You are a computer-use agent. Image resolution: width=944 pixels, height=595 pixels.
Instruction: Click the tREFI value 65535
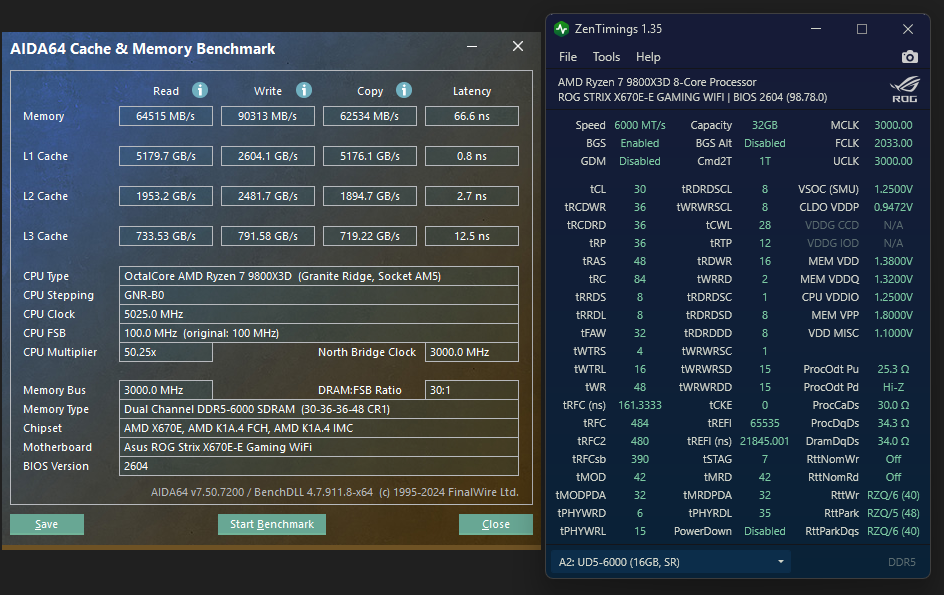[765, 423]
